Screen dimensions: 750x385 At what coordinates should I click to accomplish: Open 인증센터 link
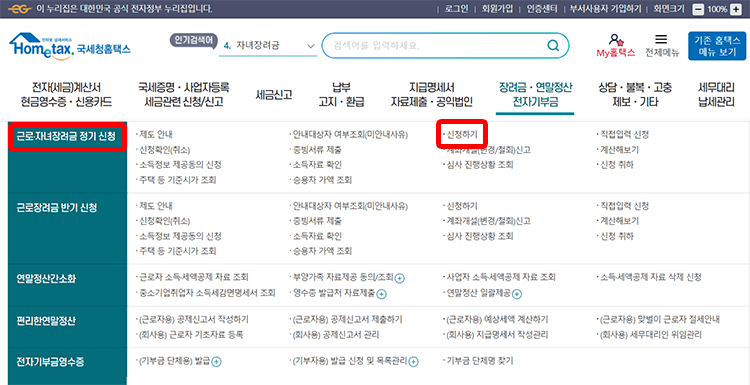(542, 9)
